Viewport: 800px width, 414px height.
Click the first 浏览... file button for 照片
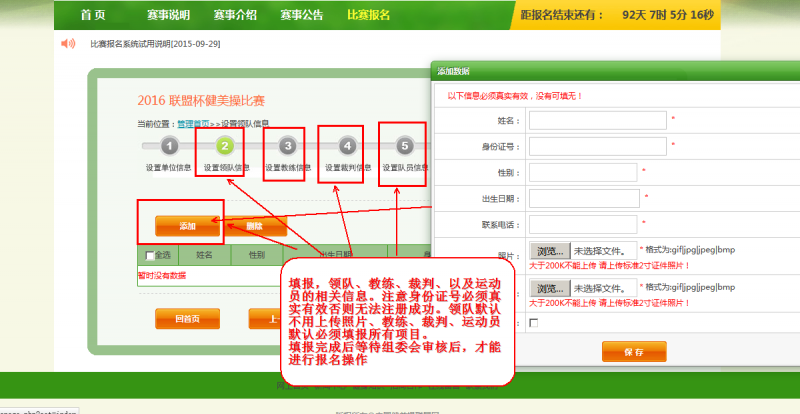tap(548, 249)
